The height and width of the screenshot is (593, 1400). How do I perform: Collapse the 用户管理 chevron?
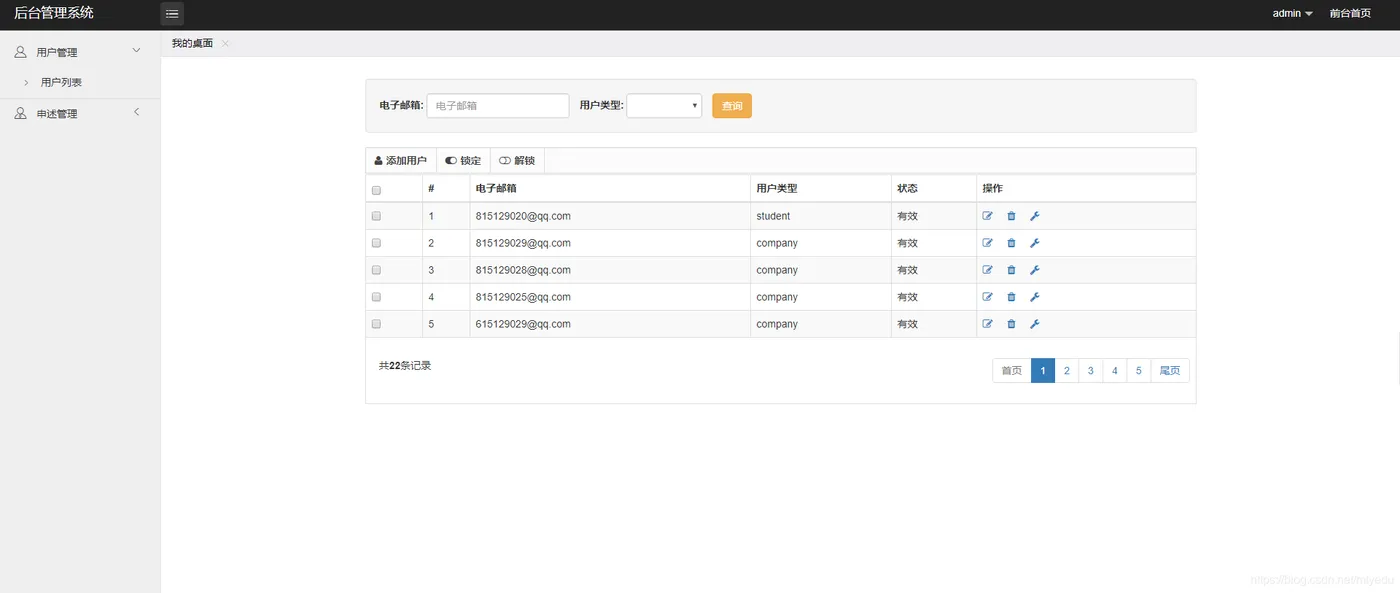[x=137, y=51]
